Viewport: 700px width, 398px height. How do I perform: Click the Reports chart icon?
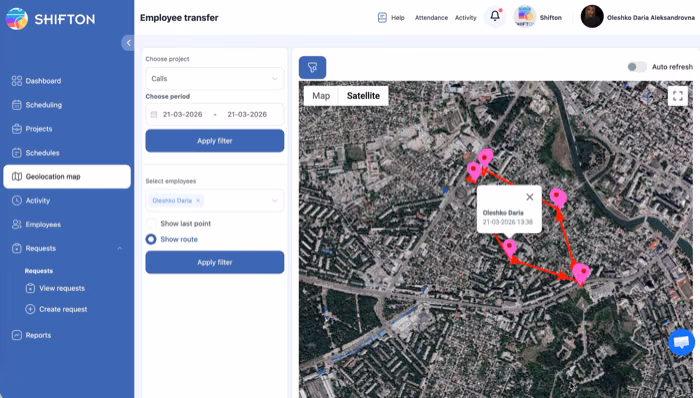(17, 335)
